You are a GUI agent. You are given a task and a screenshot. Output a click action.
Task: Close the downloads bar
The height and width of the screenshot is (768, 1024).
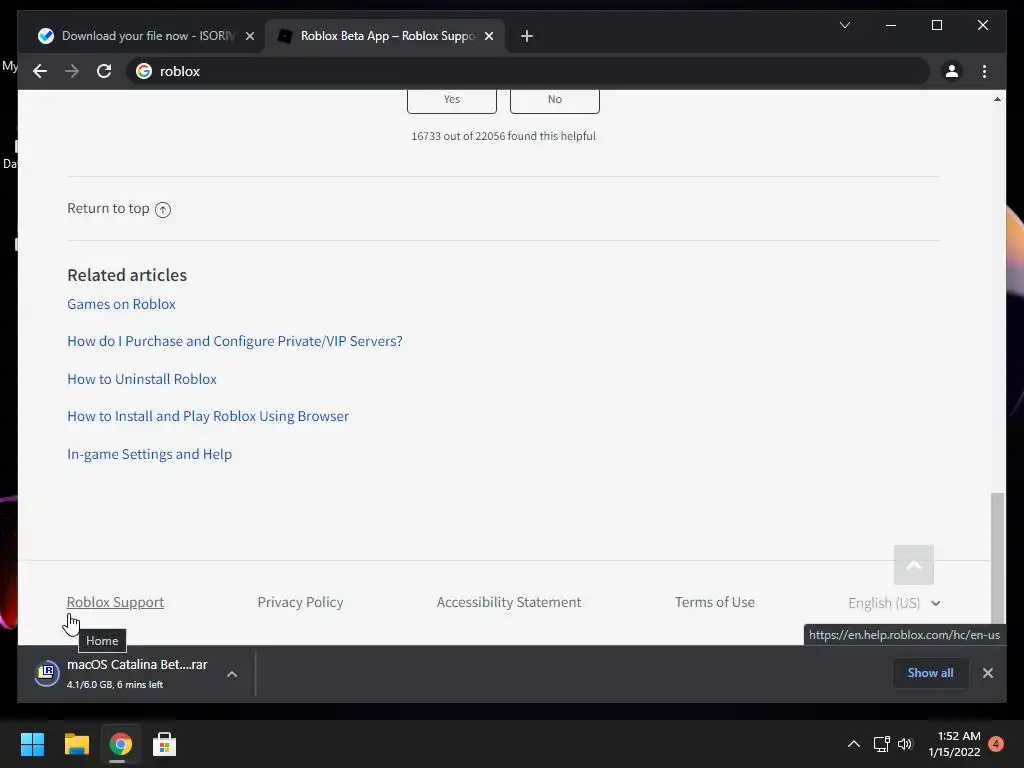click(987, 673)
